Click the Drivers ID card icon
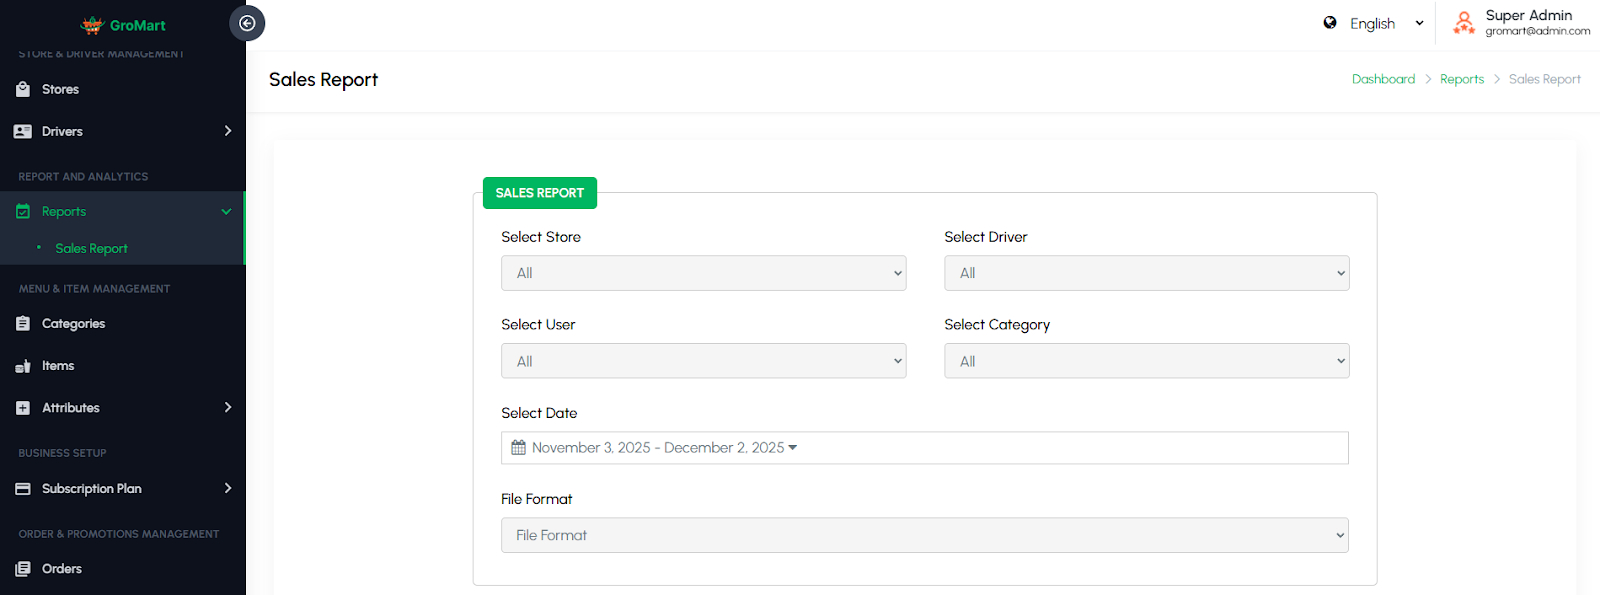 pyautogui.click(x=23, y=131)
